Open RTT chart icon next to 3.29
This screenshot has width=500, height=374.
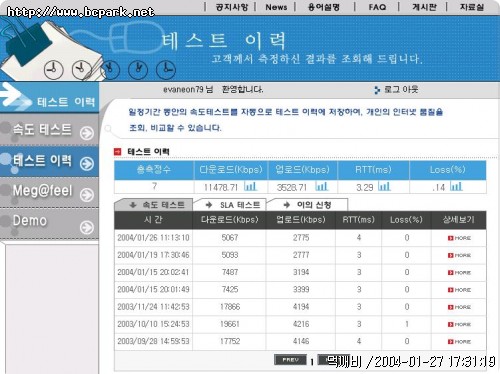384,186
